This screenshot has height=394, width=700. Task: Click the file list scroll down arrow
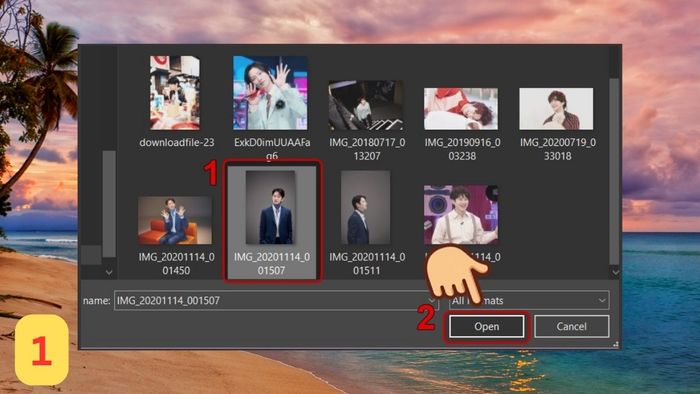pos(616,272)
